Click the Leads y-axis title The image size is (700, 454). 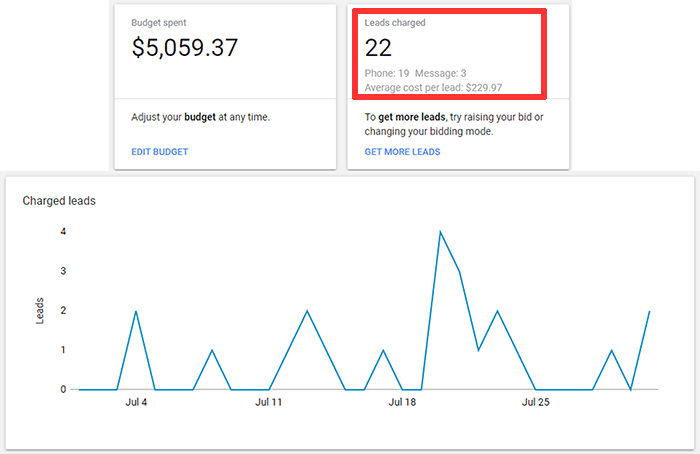[40, 311]
